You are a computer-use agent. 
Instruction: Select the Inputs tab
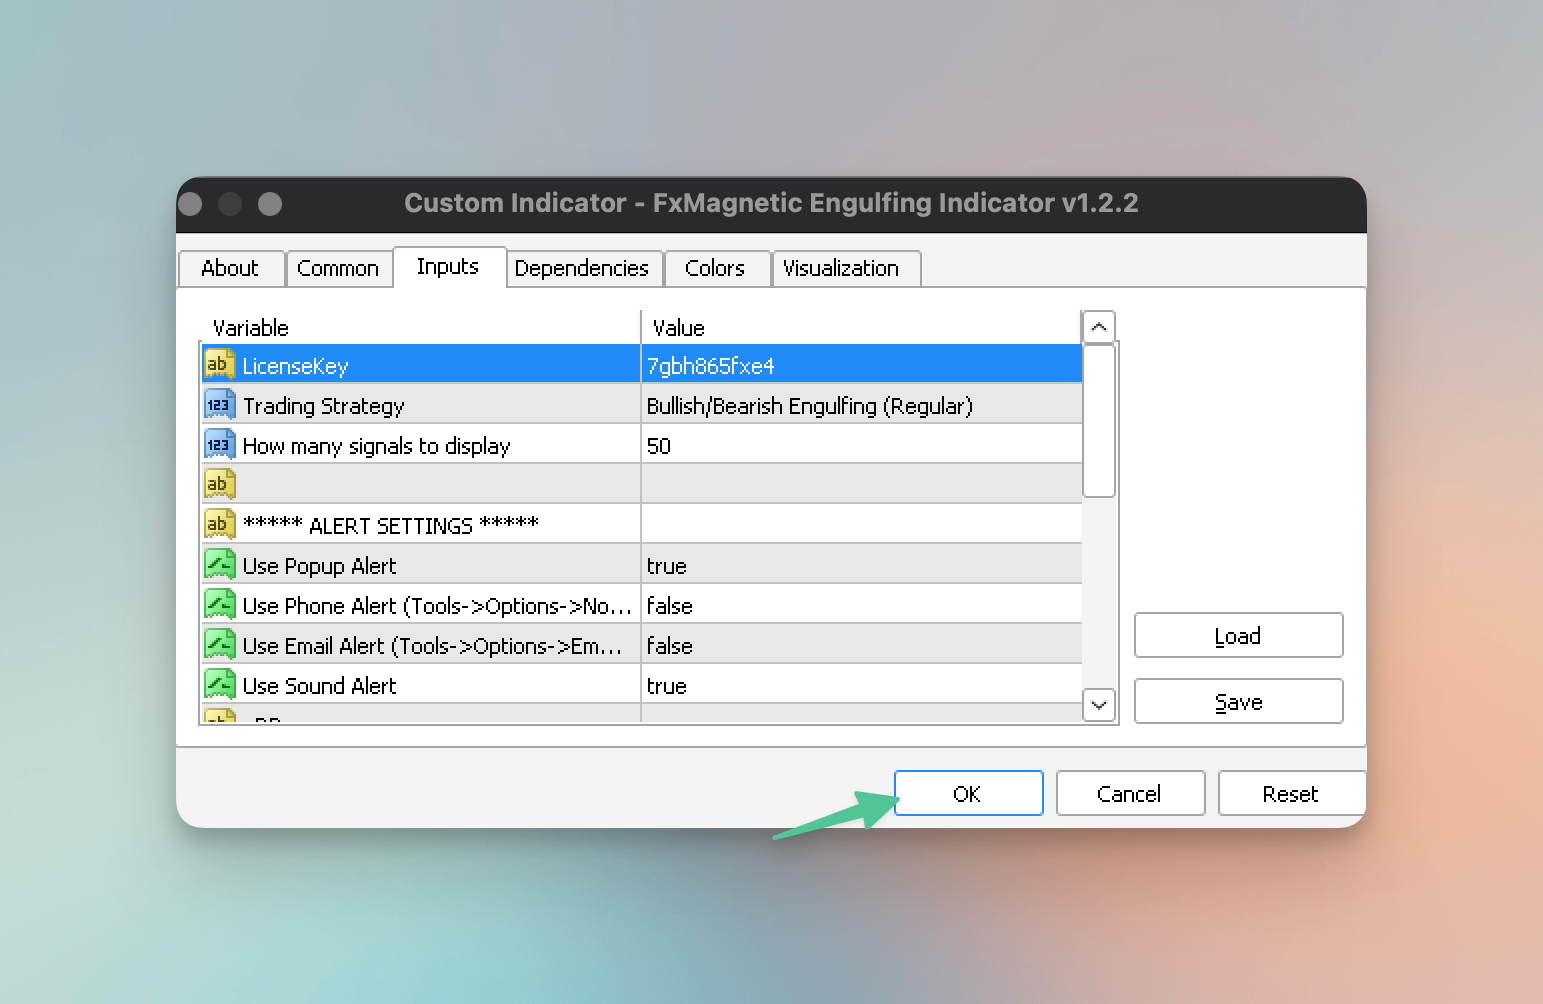[448, 266]
